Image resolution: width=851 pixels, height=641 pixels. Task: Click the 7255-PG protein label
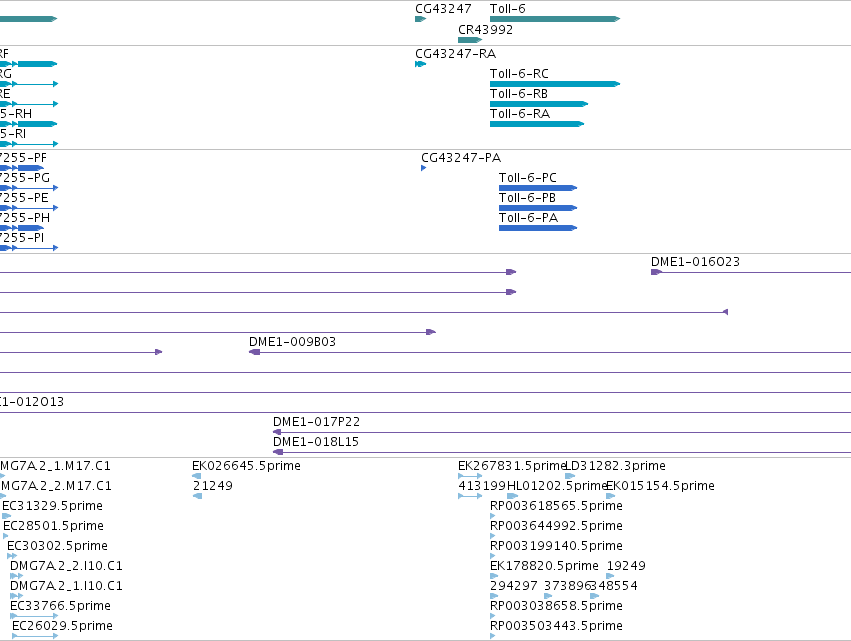point(25,178)
